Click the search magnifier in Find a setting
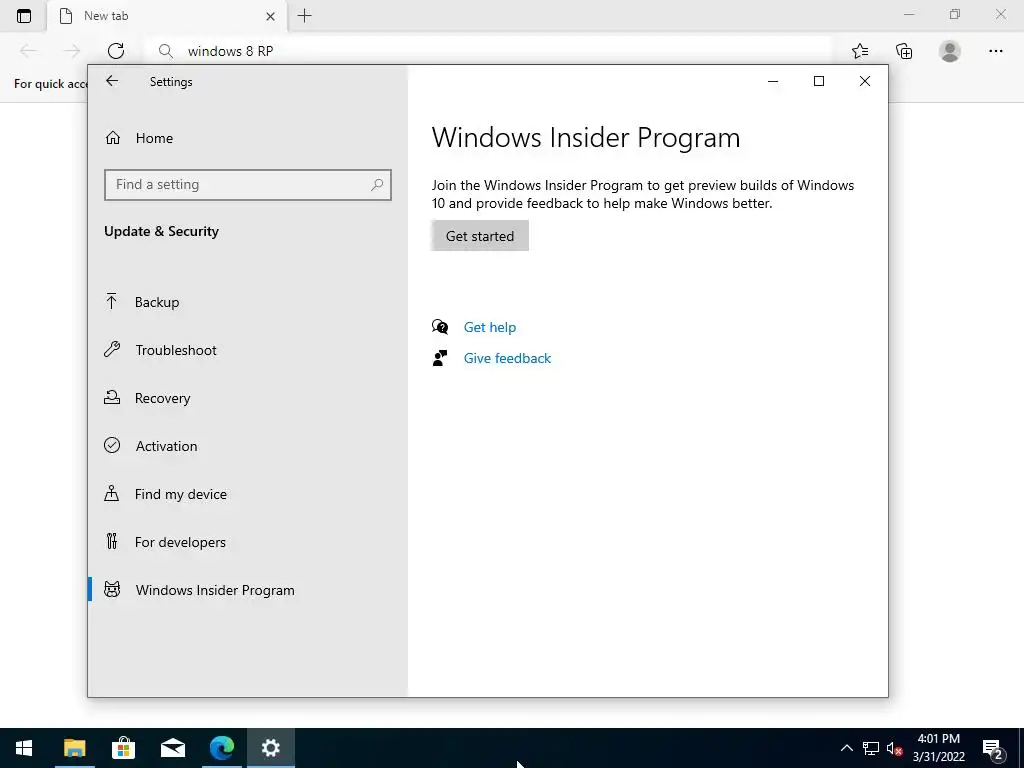This screenshot has height=768, width=1024. 377,185
